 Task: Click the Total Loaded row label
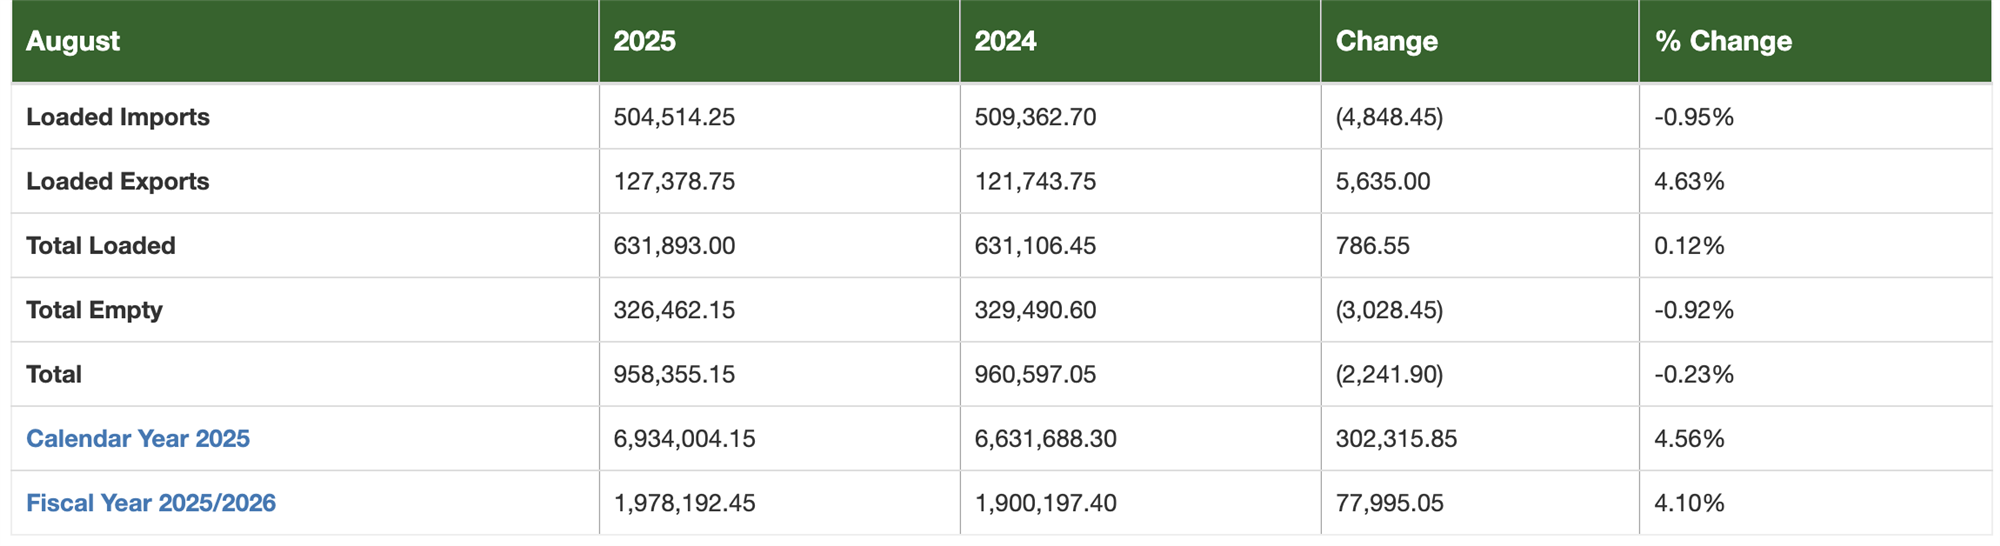pyautogui.click(x=101, y=246)
